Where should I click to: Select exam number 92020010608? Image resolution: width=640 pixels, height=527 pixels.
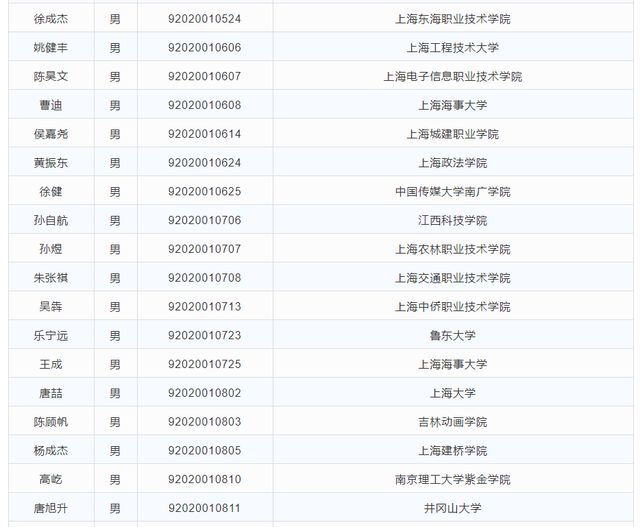(204, 105)
